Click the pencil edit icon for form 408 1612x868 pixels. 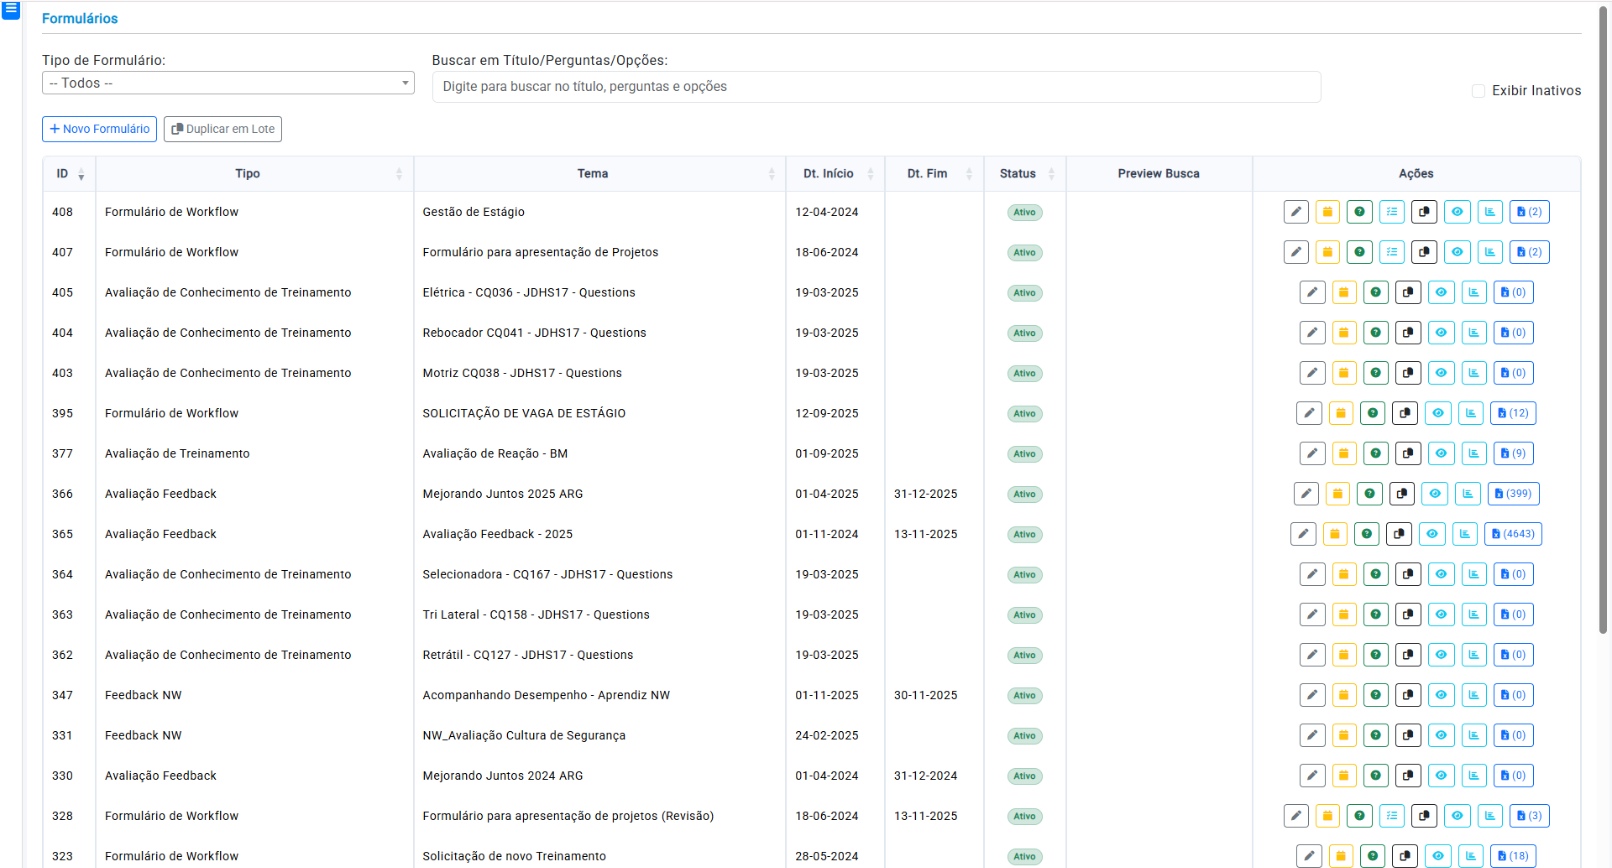(x=1296, y=212)
